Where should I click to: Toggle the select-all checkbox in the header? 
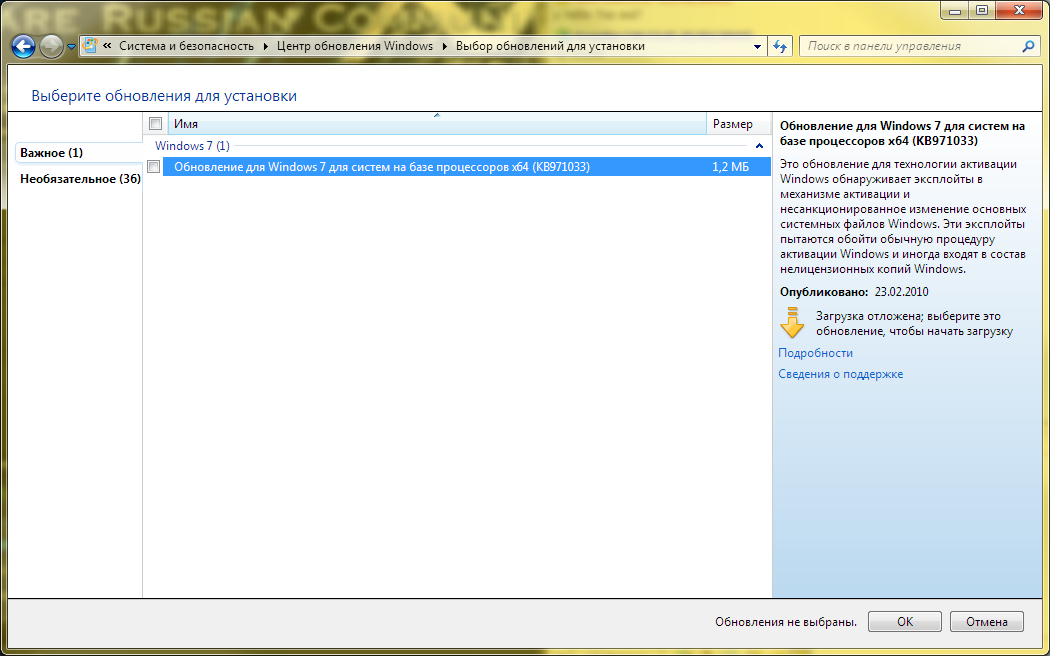point(155,124)
